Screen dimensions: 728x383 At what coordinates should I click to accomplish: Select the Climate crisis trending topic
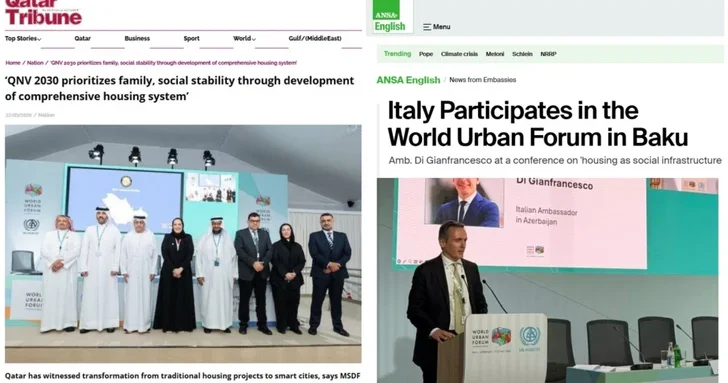tap(459, 54)
